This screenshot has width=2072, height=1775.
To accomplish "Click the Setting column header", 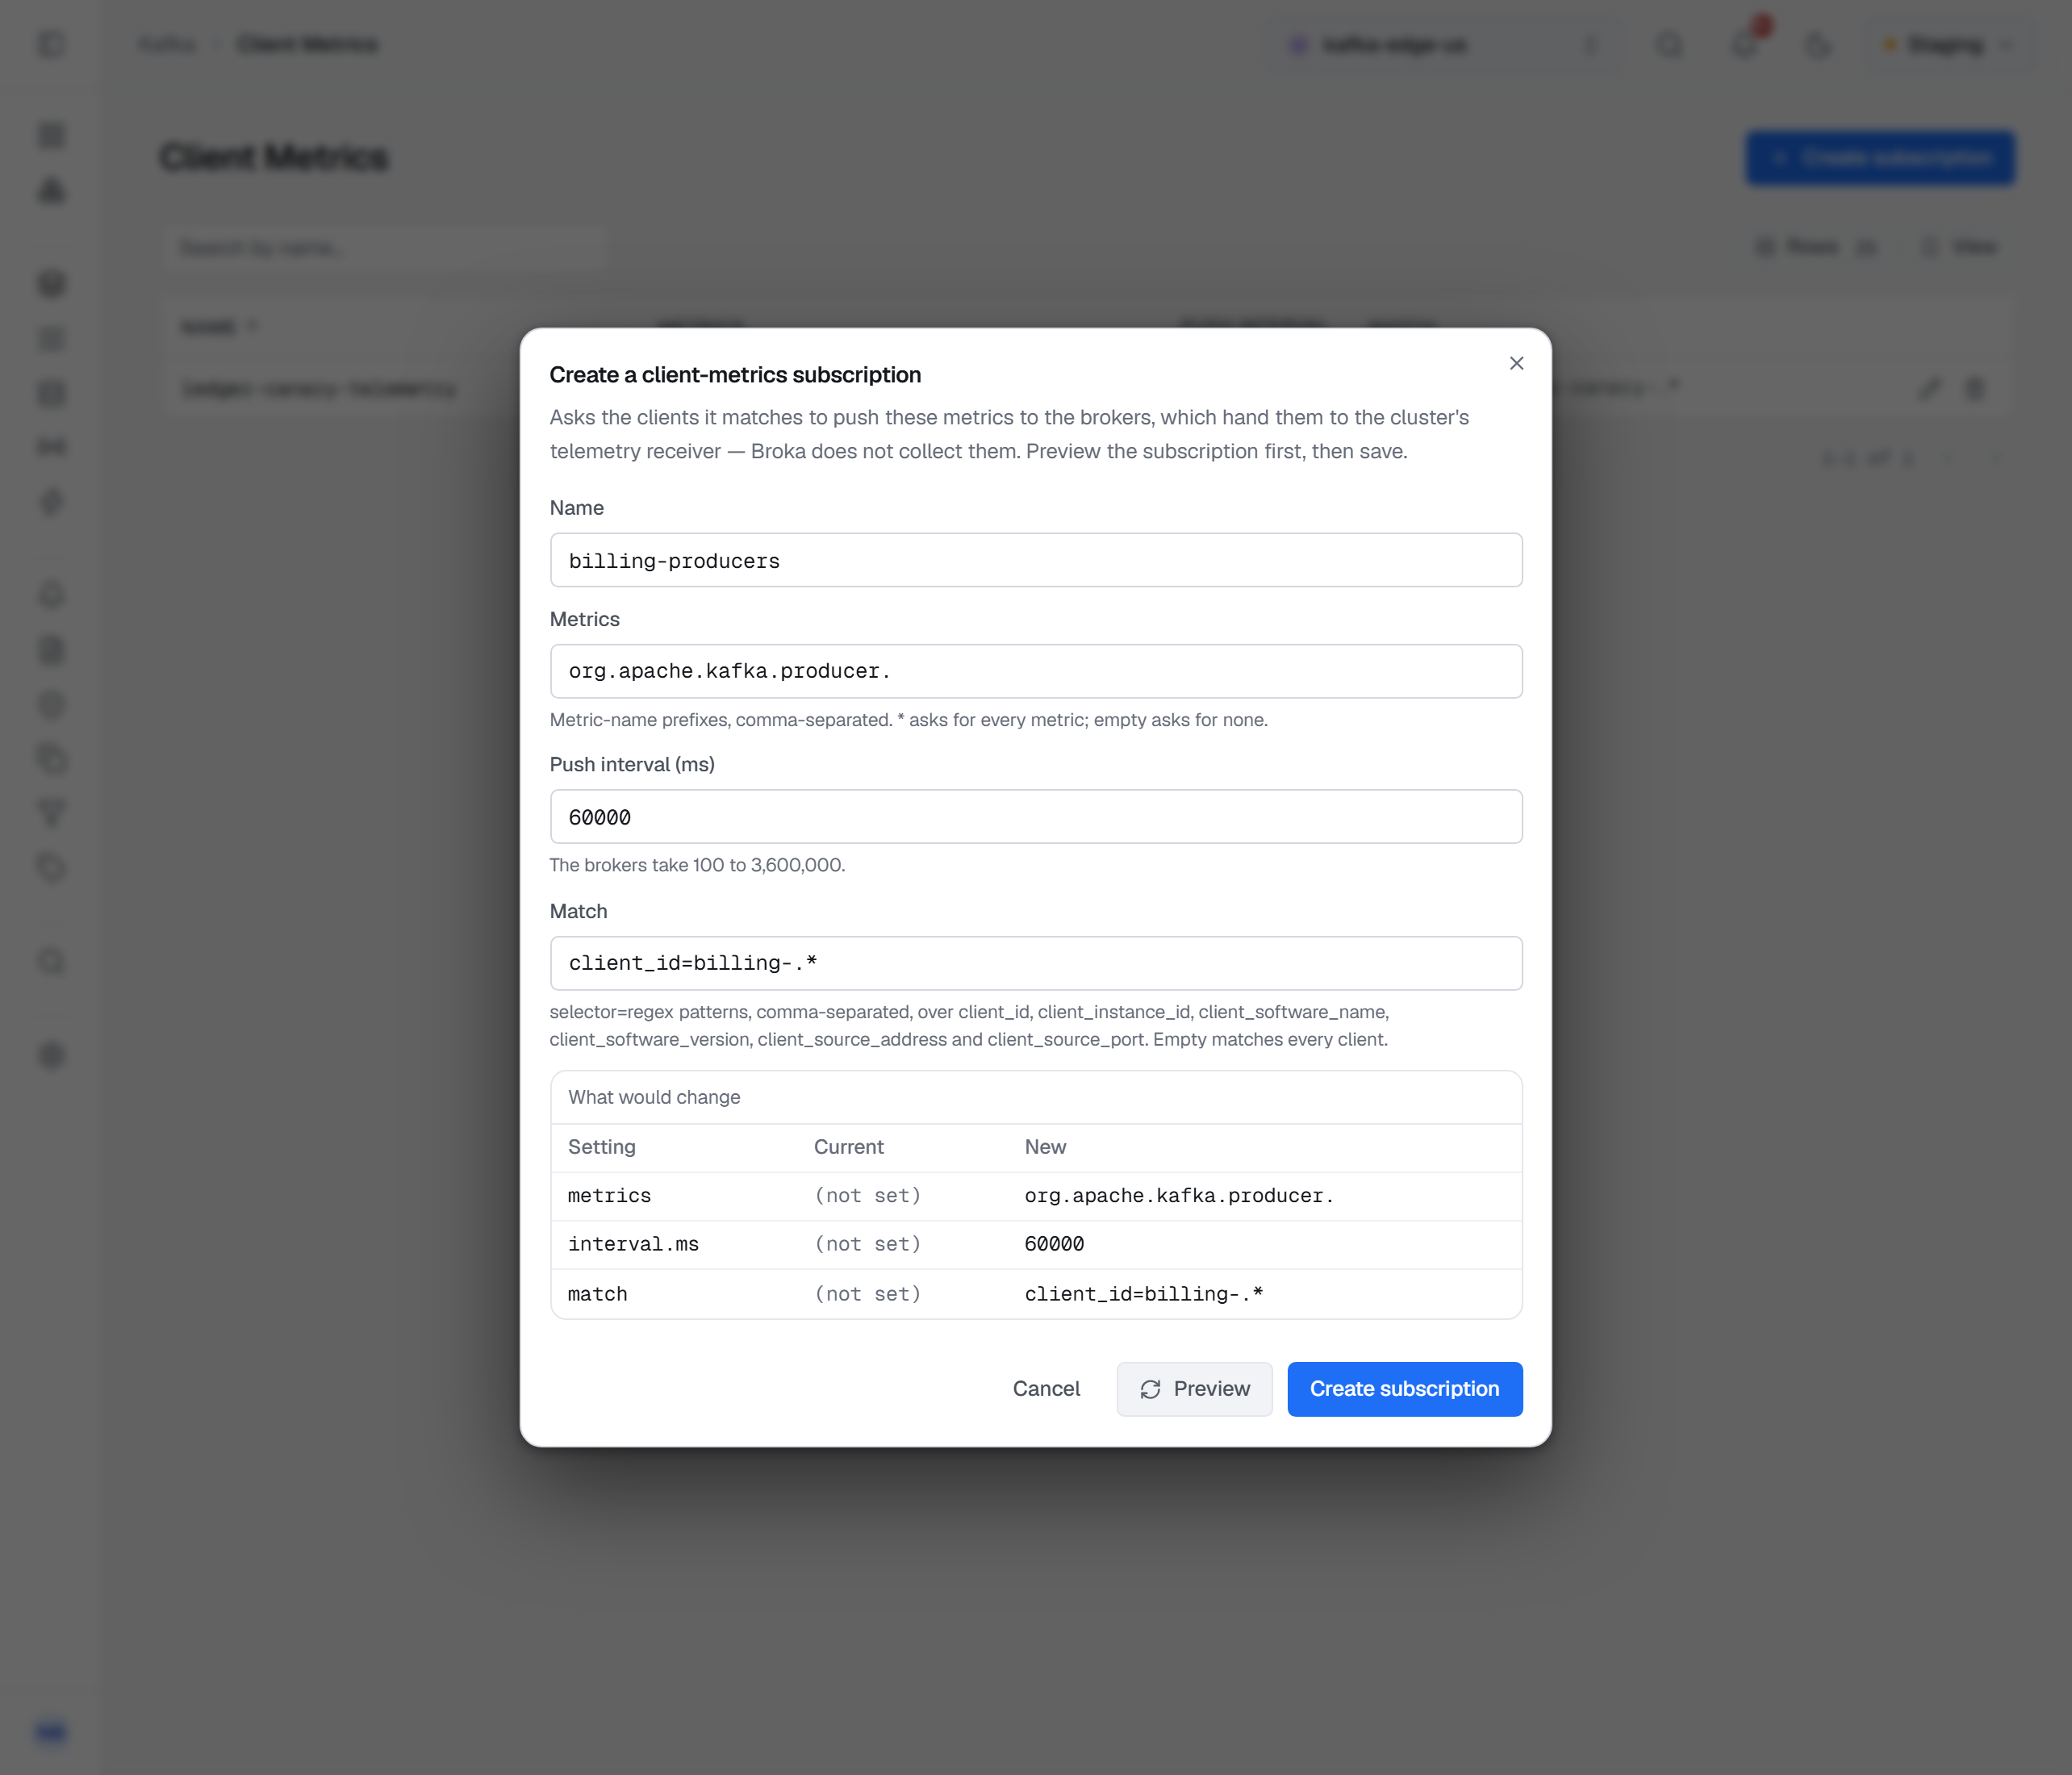I will click(x=602, y=1147).
